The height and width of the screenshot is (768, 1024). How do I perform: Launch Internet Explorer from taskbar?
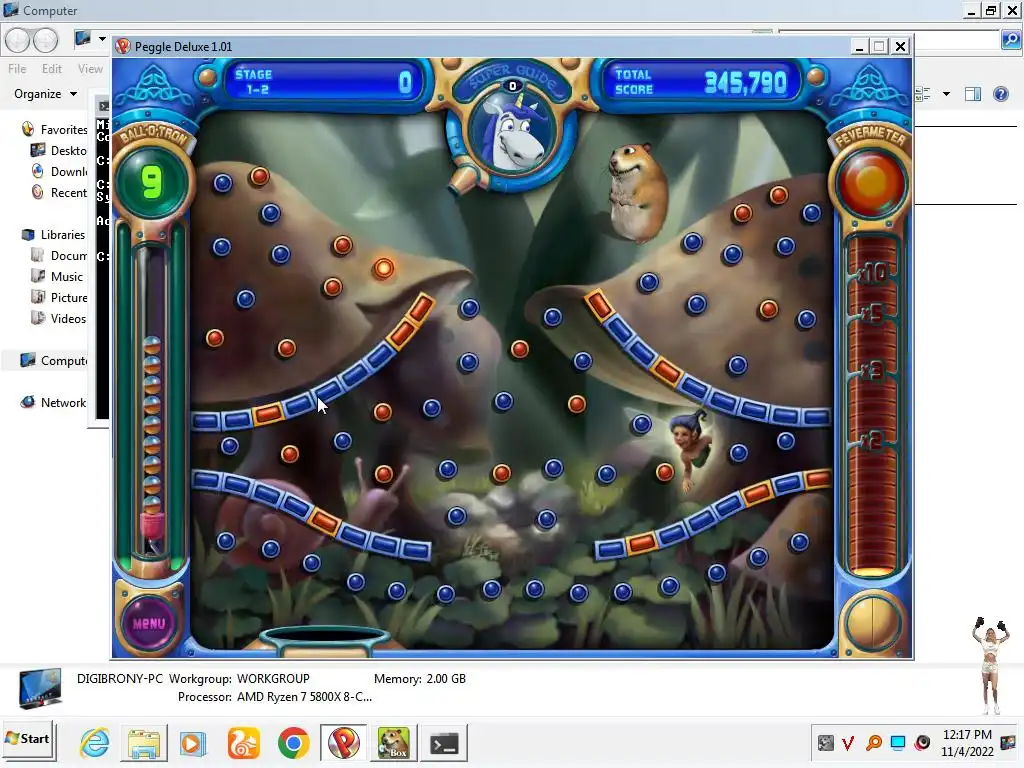point(95,743)
